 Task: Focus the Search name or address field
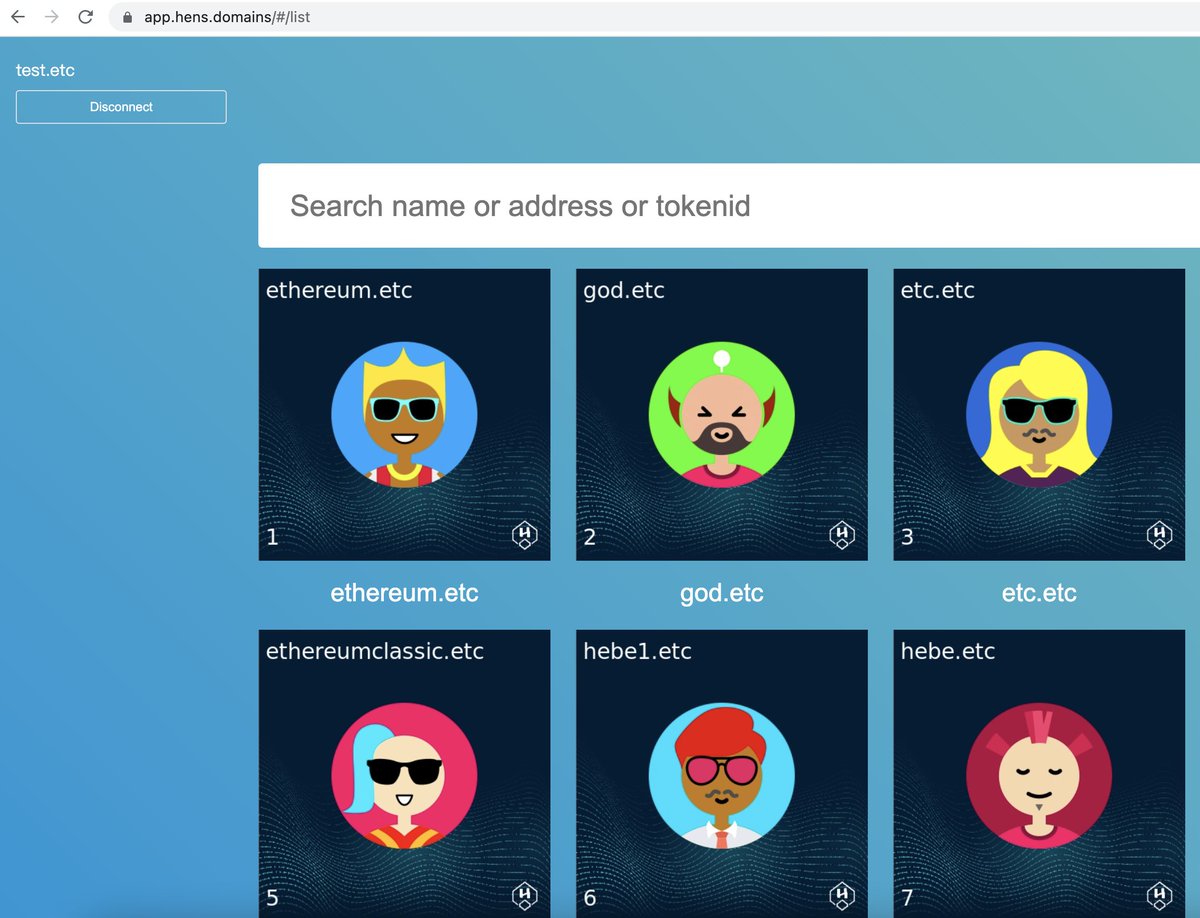point(729,206)
